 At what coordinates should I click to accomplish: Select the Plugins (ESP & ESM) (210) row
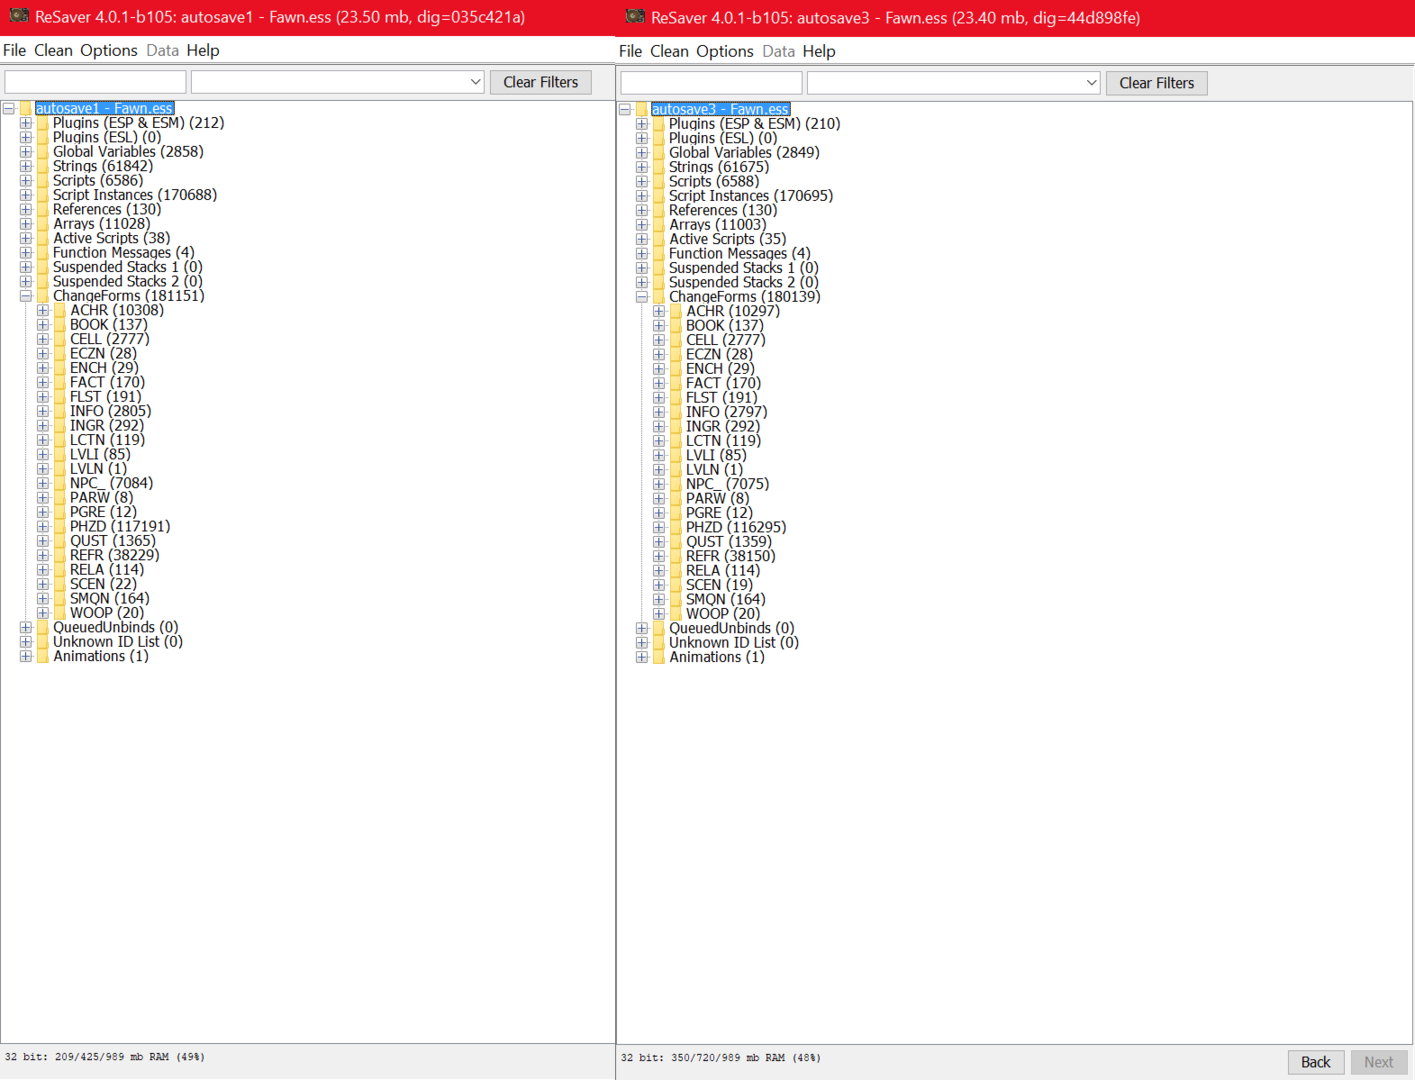(755, 124)
